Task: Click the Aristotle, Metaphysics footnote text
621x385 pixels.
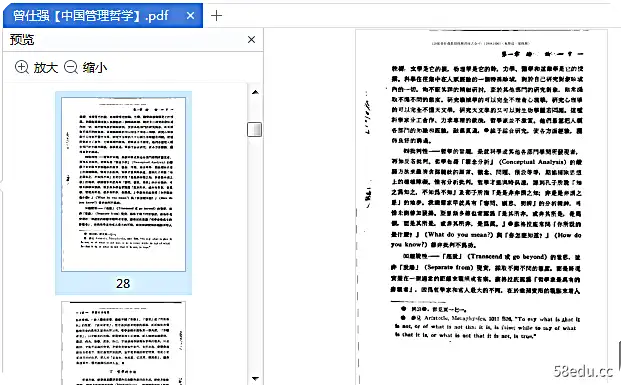Action: [x=455, y=318]
